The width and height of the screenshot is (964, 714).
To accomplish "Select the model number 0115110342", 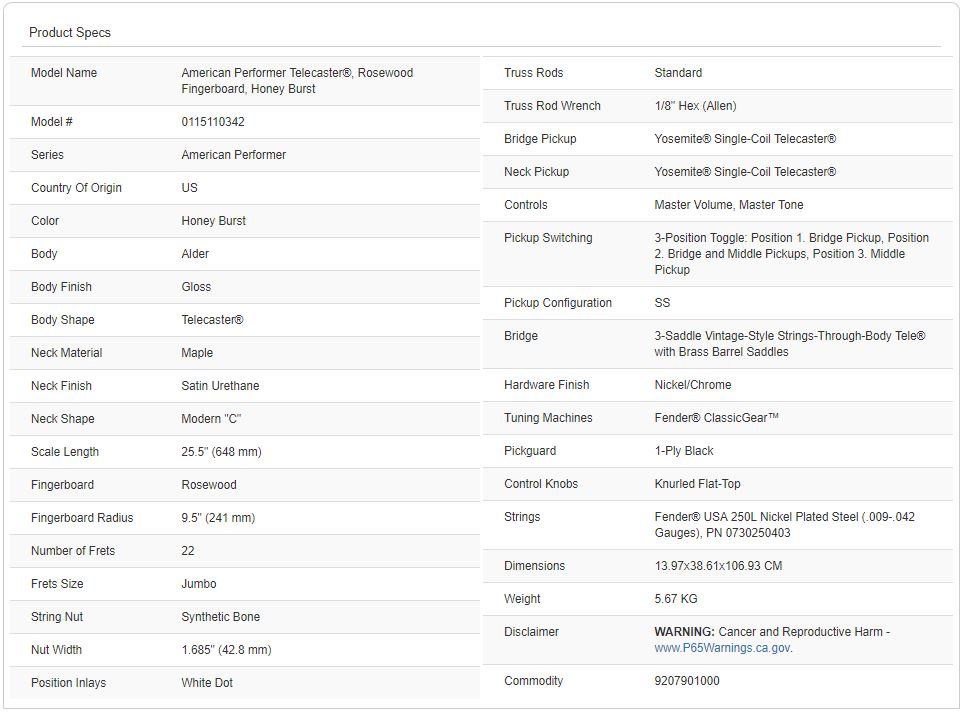I will (213, 122).
